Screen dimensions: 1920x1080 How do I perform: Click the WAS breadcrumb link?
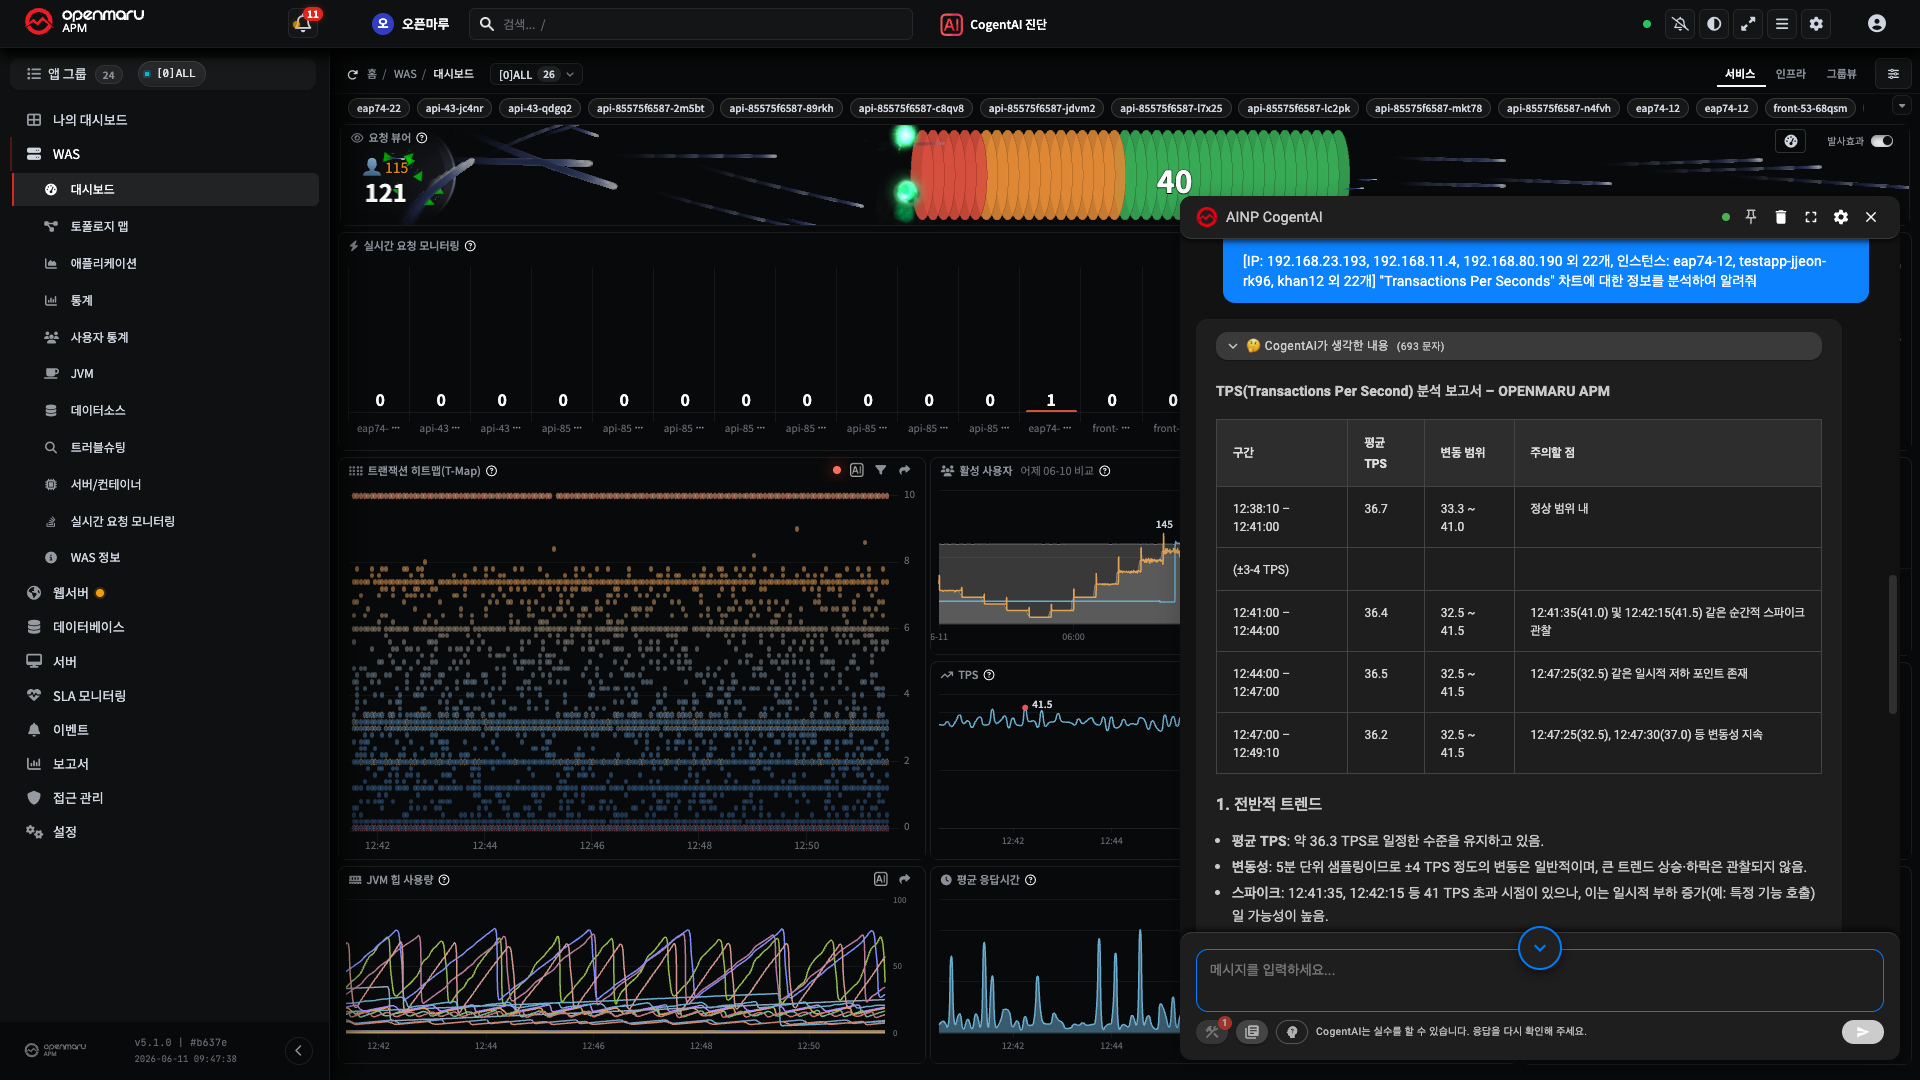pos(405,75)
